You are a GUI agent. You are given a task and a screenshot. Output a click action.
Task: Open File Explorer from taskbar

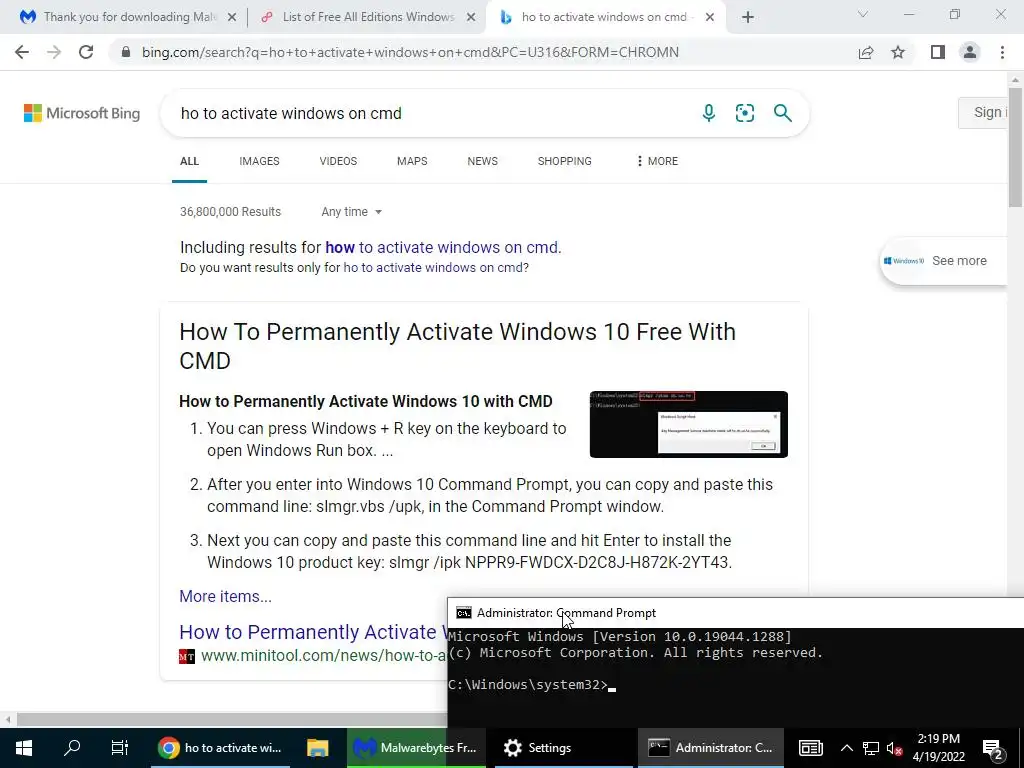[x=317, y=748]
